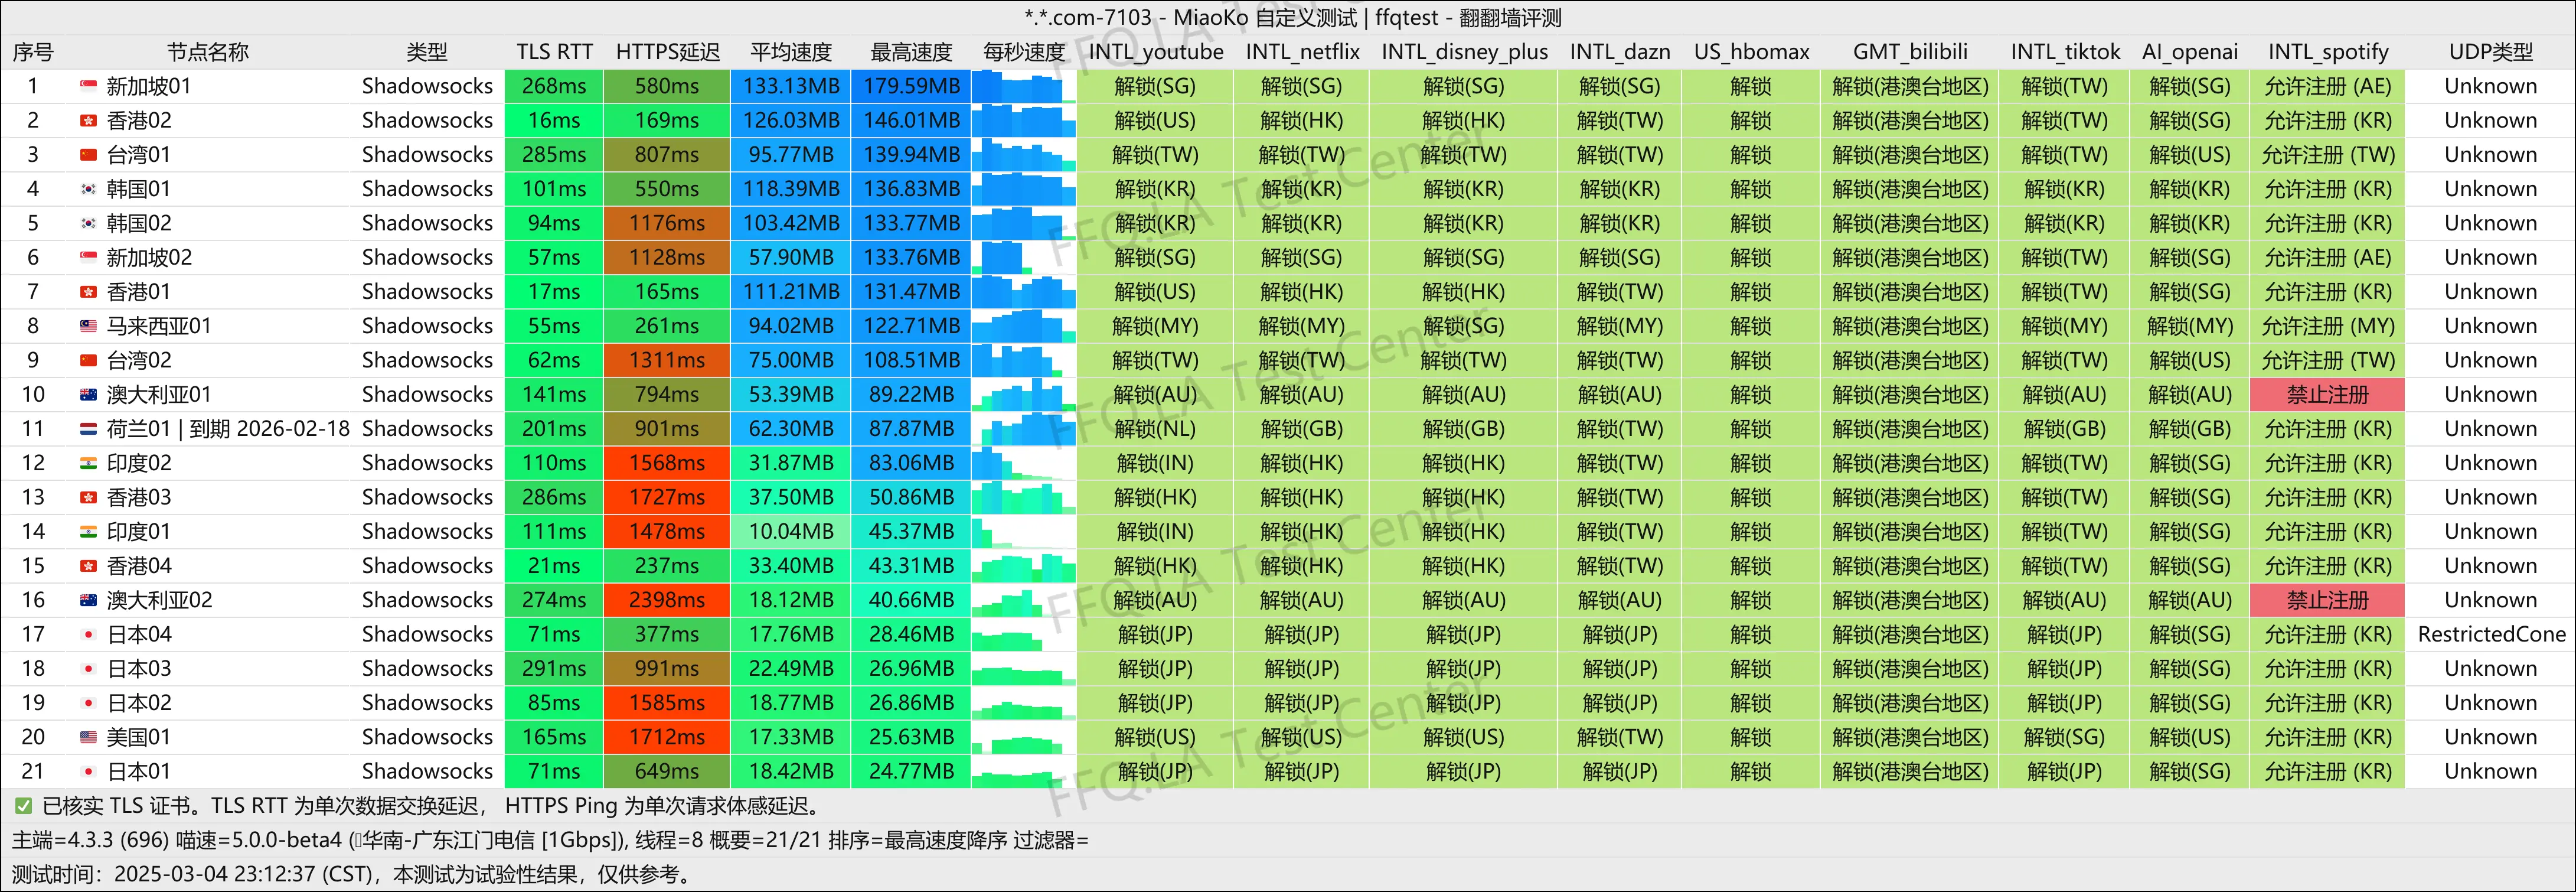
Task: Click the per-second speed chart for 新加坡01
Action: click(x=1023, y=87)
